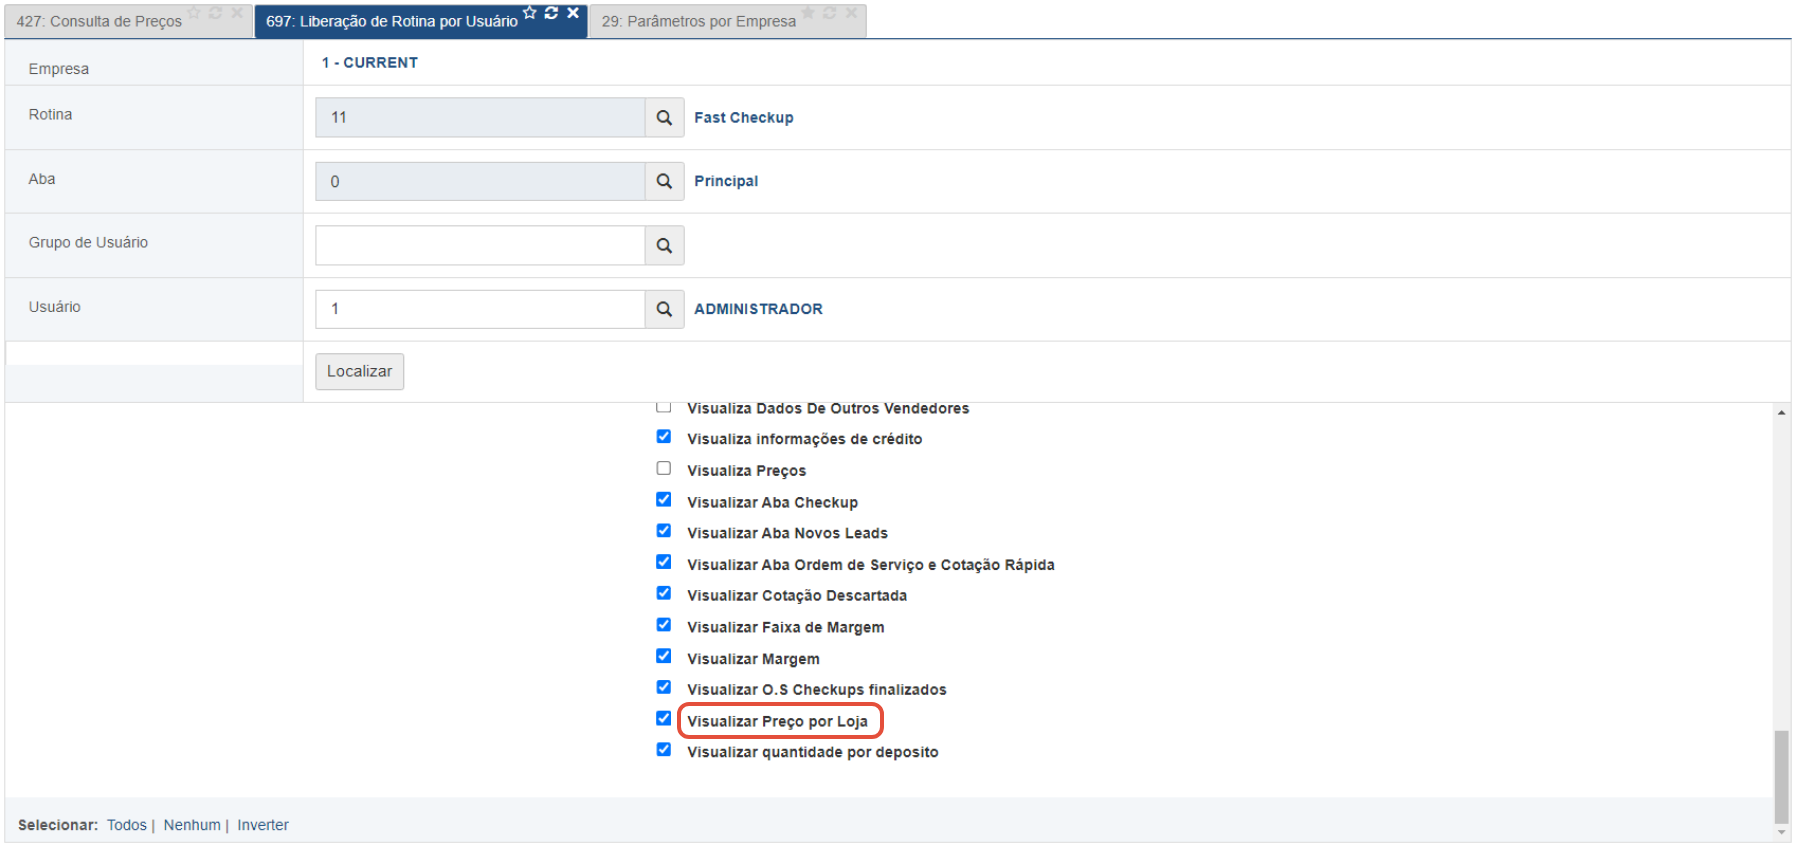This screenshot has width=1797, height=846.
Task: Toggle Visualizar O.S Checkups finalizados checkbox
Action: pos(664,687)
